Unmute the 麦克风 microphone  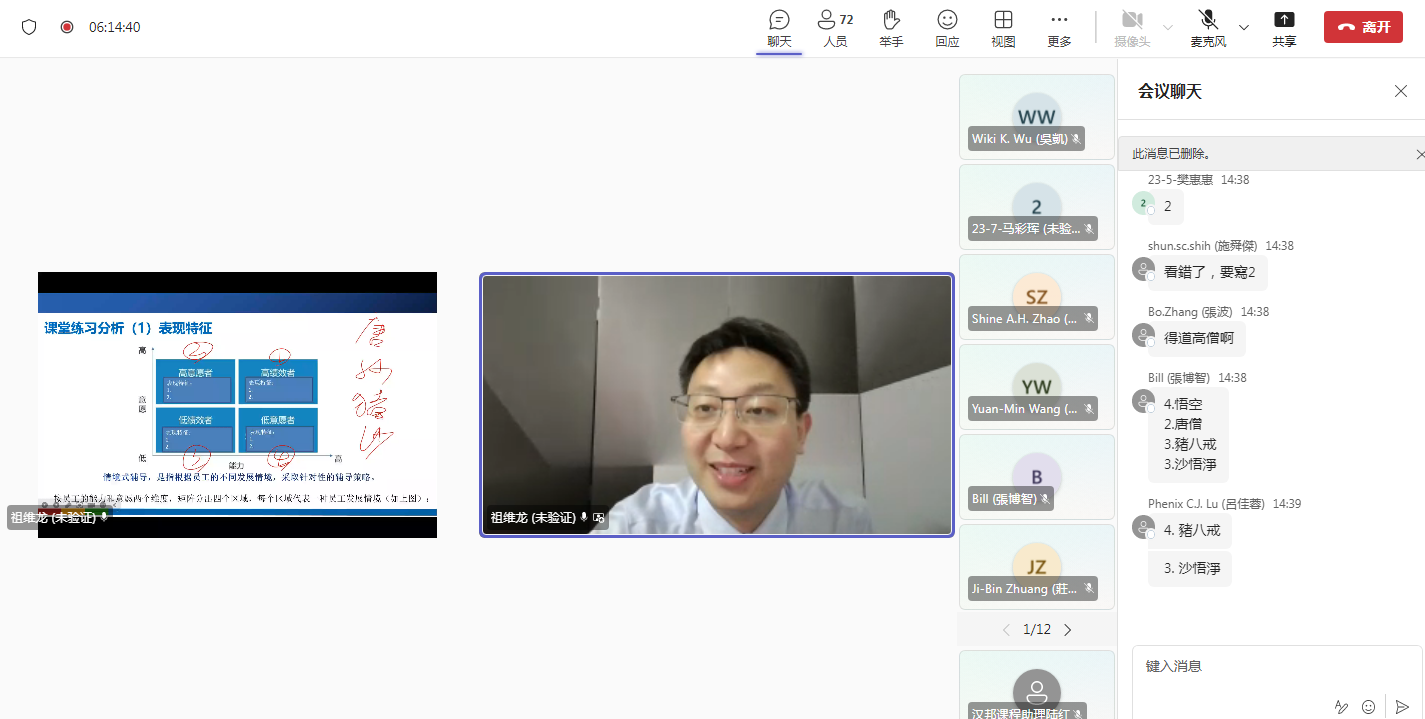pyautogui.click(x=1208, y=28)
